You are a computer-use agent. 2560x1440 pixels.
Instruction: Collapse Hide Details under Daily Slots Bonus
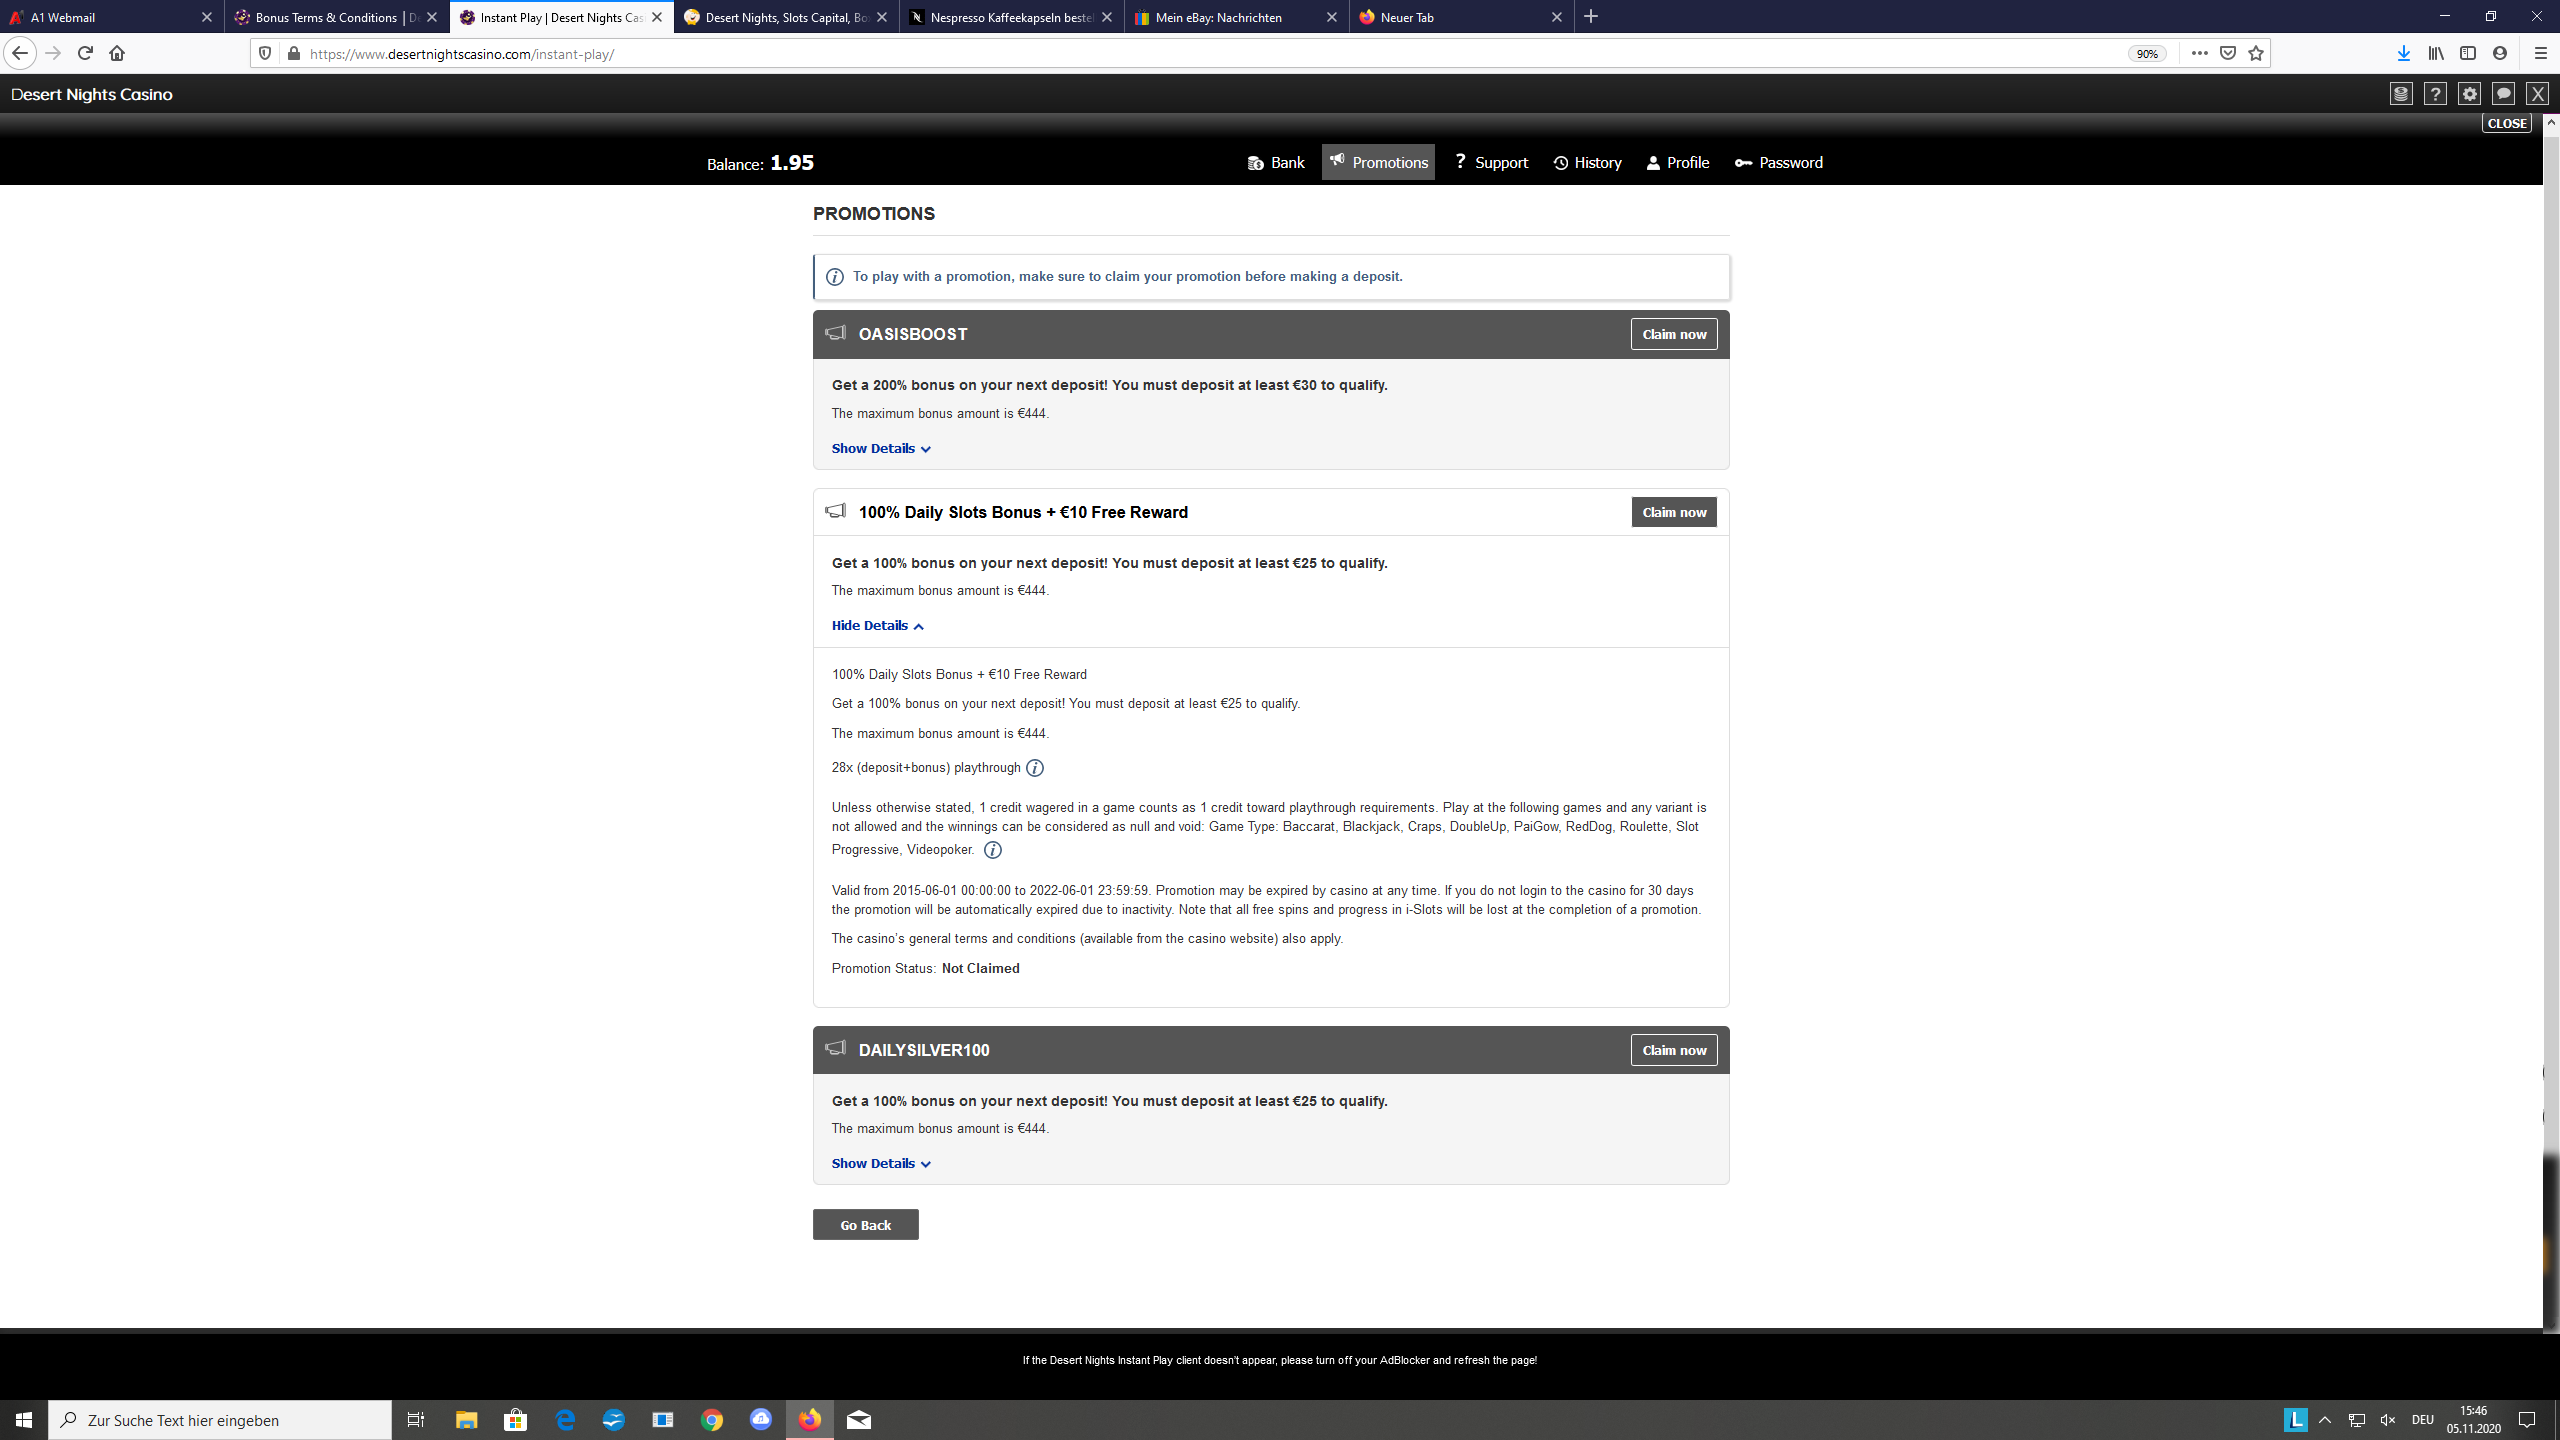click(878, 626)
